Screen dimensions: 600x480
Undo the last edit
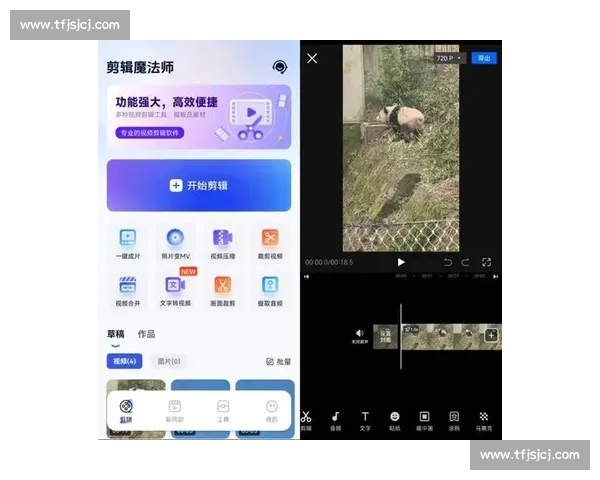448,262
